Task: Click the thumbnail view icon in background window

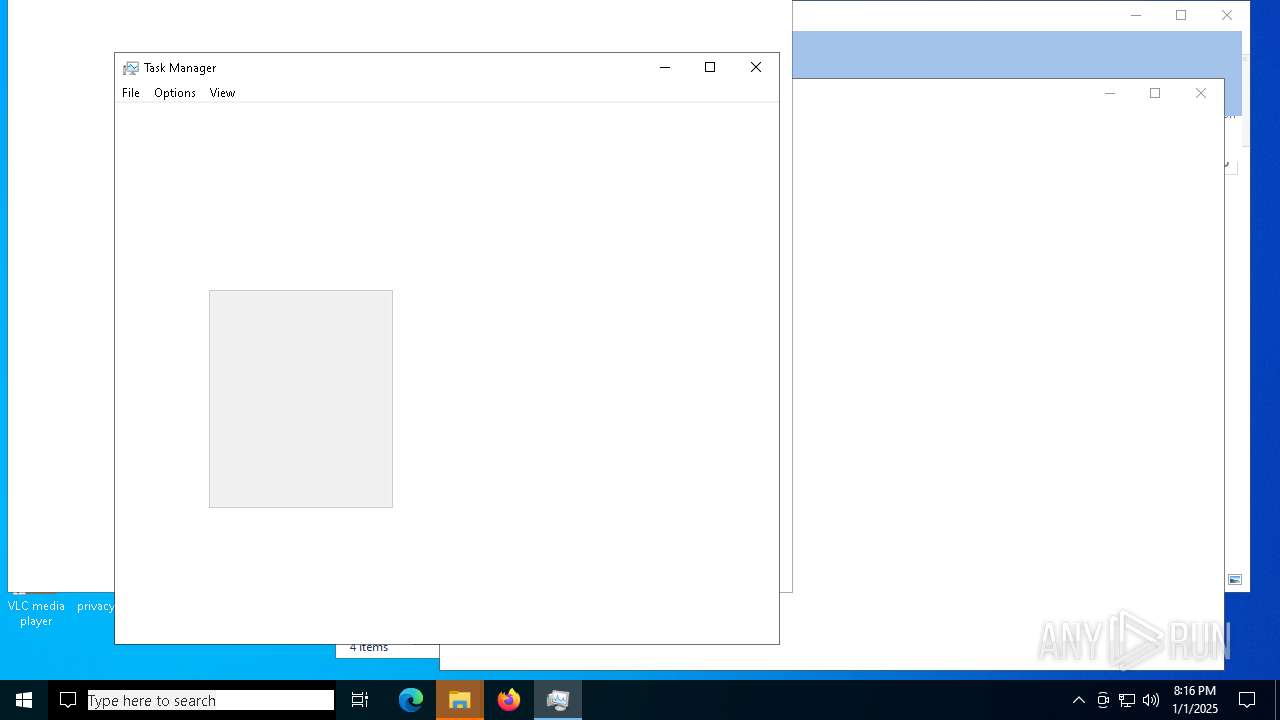Action: pyautogui.click(x=1235, y=580)
